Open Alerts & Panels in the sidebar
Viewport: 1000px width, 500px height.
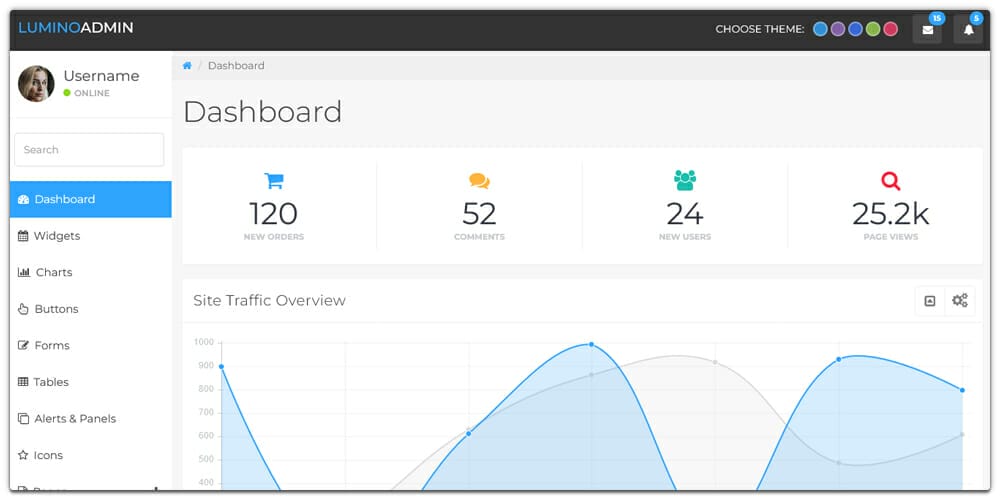91,418
